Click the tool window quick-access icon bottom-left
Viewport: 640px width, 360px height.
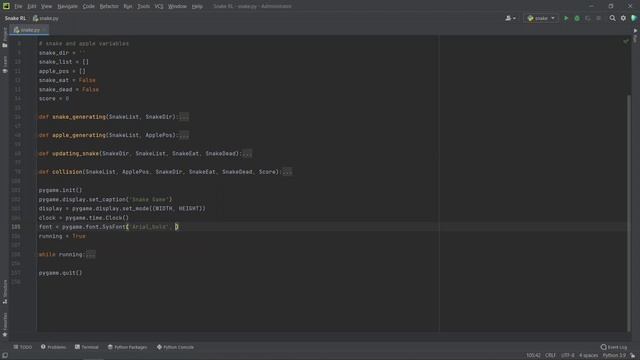5,356
